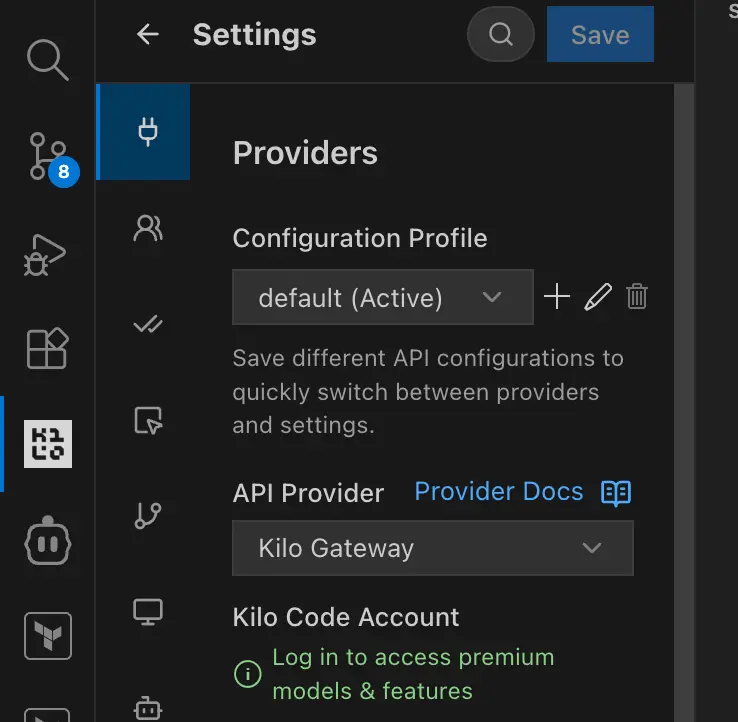Add a new configuration profile
Screen dimensions: 738x722
557,297
